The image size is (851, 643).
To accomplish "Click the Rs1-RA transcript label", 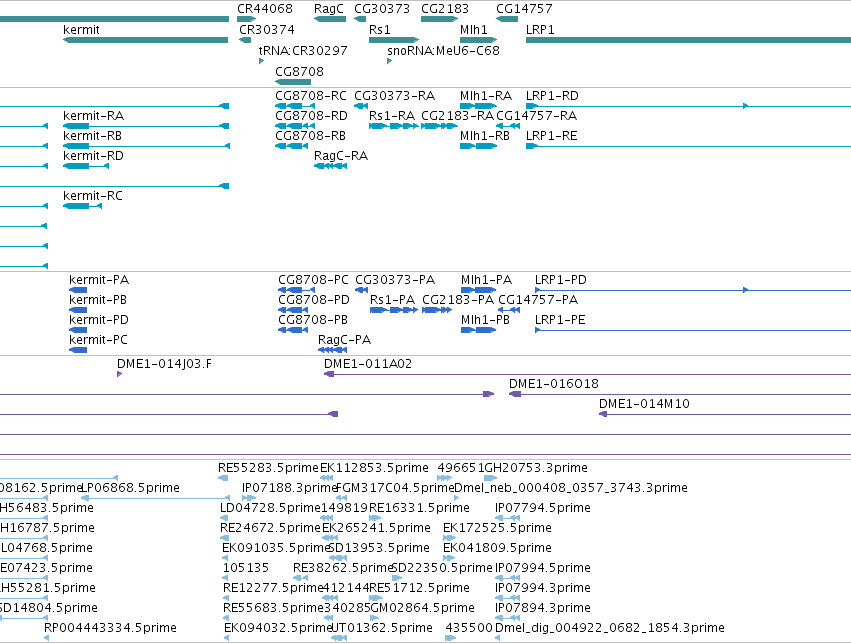I will pos(392,116).
